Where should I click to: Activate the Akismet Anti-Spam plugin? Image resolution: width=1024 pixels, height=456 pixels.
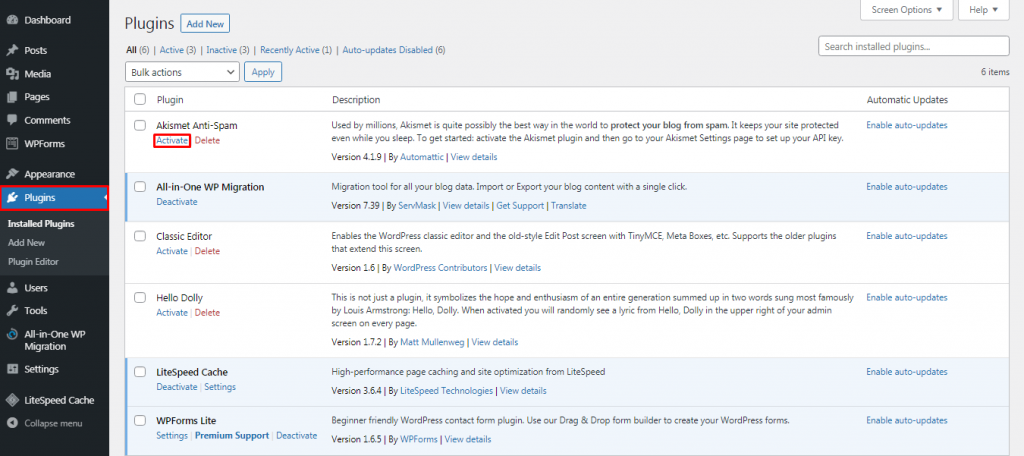[x=172, y=141]
